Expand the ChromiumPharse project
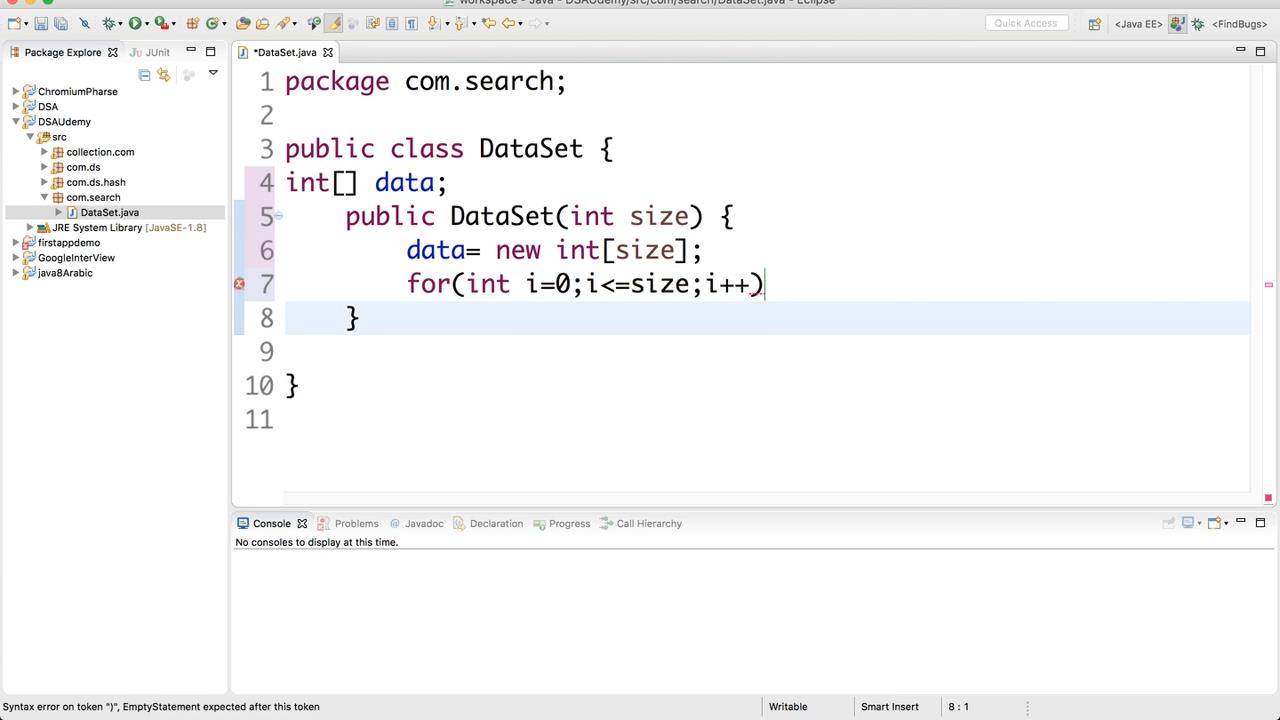 16,91
